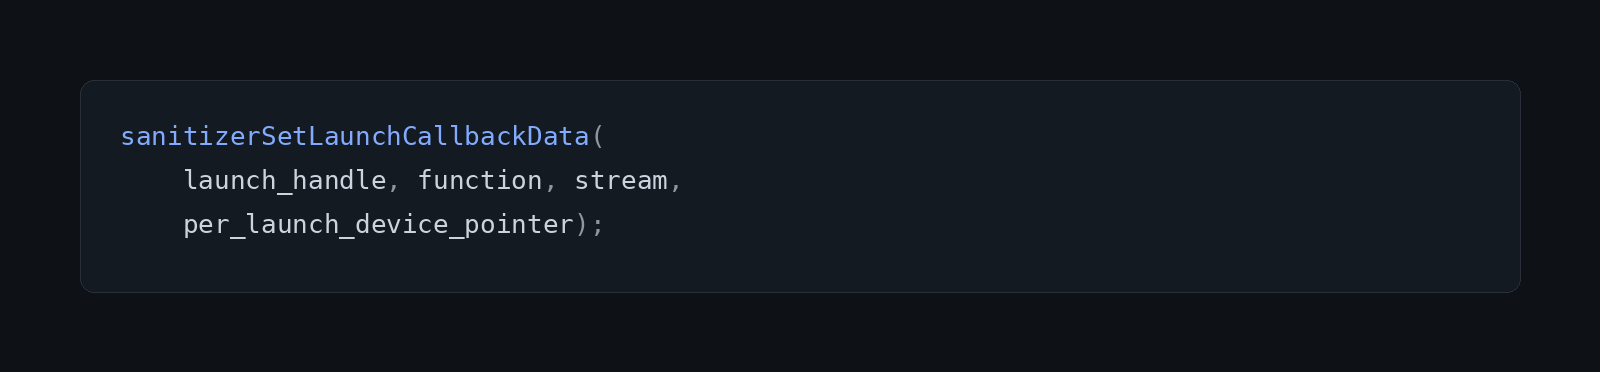Click the opening parenthesis after sanitizerSetLaunchCallbackData

tap(598, 136)
